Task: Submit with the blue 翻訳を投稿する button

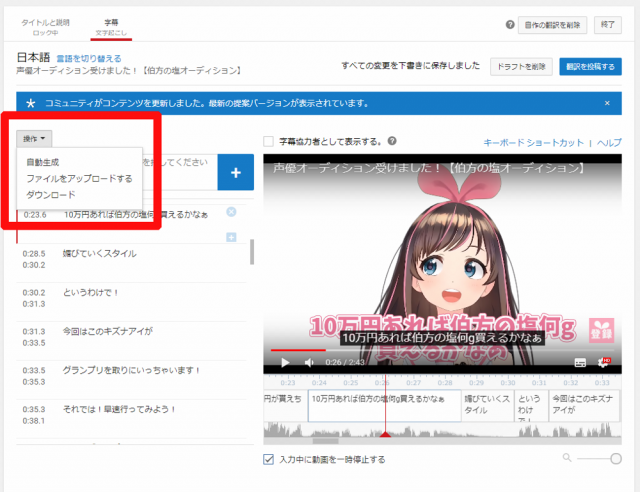Action: (590, 67)
